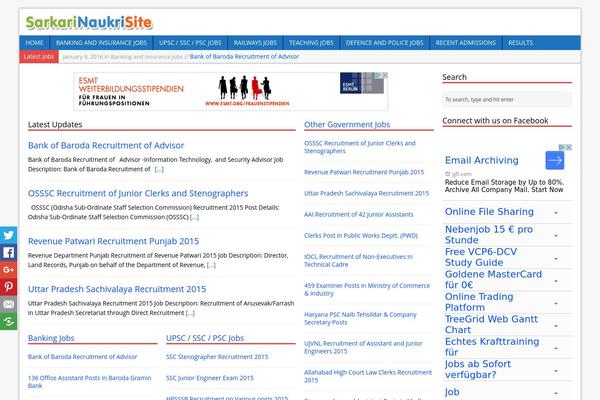The image size is (600, 400).
Task: Open ad link Goldene MasterCard für 0€
Action: tap(493, 279)
